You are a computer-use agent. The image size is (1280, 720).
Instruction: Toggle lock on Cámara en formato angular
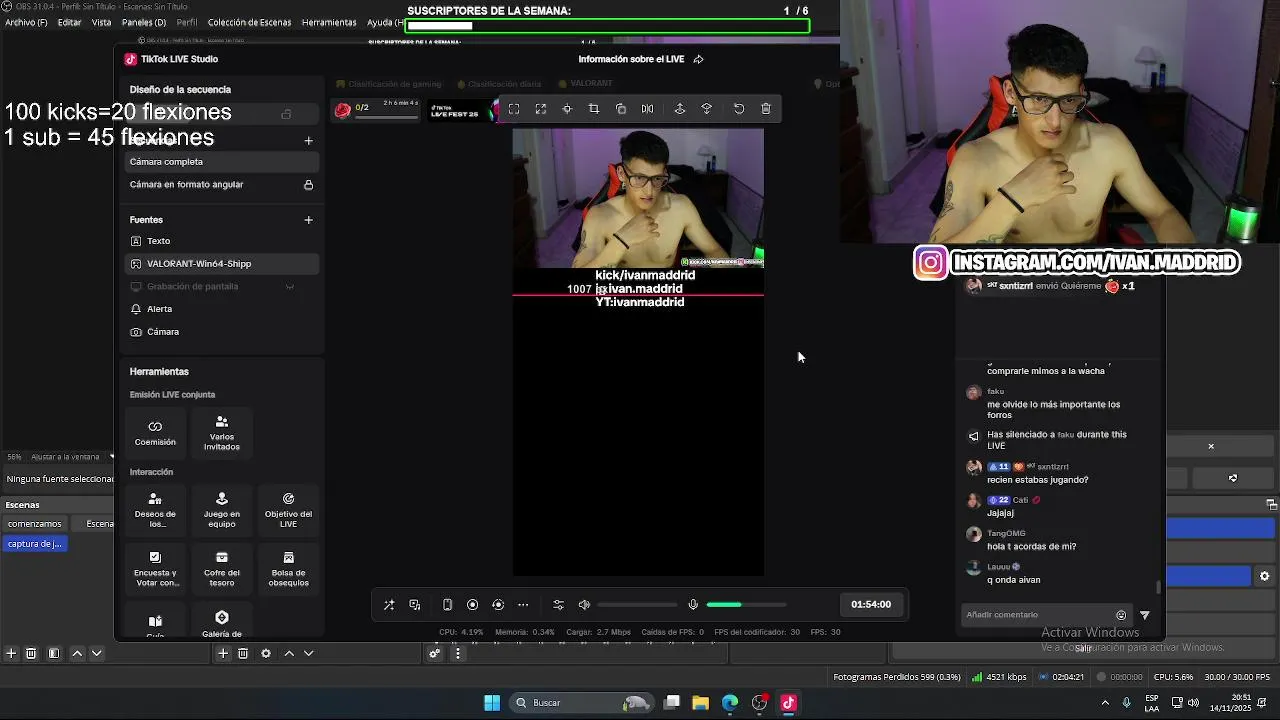pyautogui.click(x=308, y=185)
